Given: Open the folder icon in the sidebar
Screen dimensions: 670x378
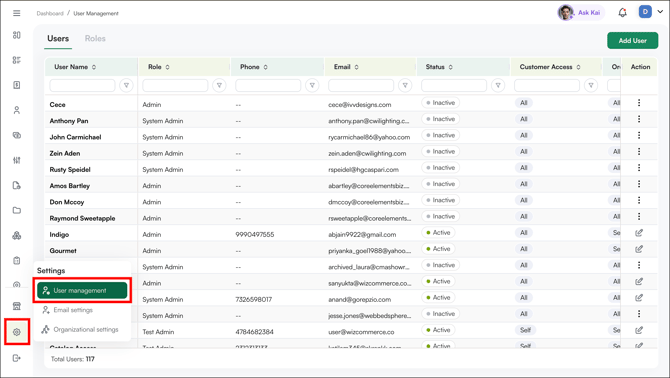Looking at the screenshot, I should point(17,210).
